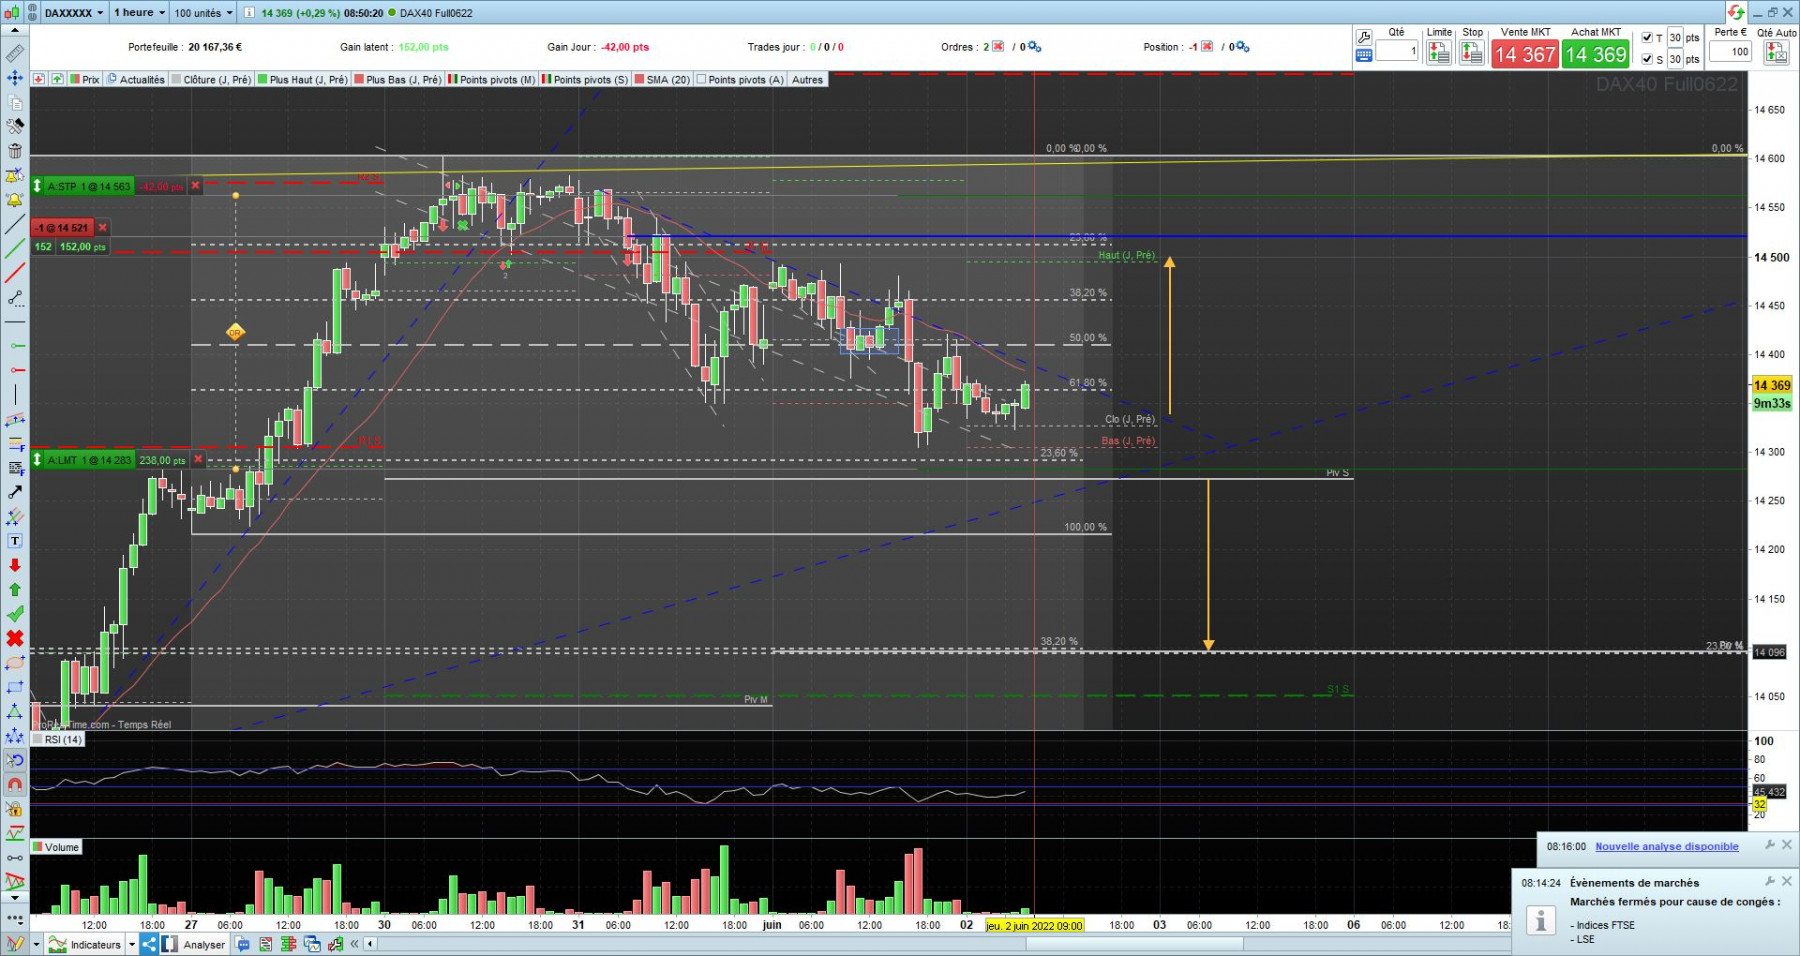Click the trash can delete-objects tool

[15, 151]
